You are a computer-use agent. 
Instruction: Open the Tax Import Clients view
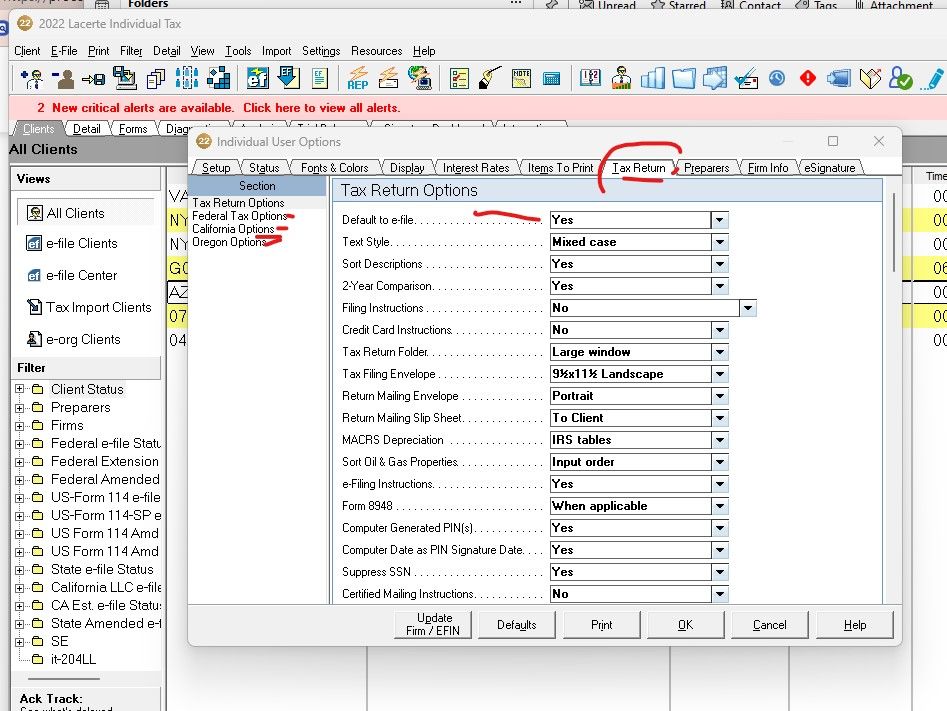coord(89,307)
